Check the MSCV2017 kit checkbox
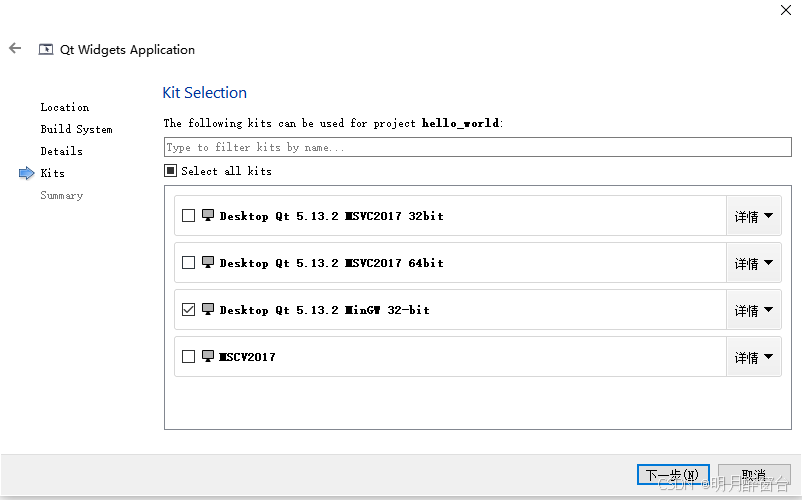 [189, 356]
